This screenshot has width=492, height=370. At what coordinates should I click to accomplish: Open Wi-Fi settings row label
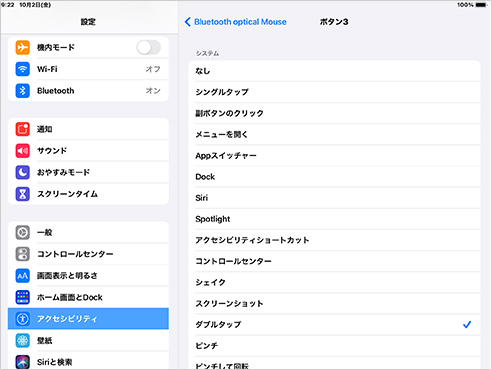[x=47, y=69]
